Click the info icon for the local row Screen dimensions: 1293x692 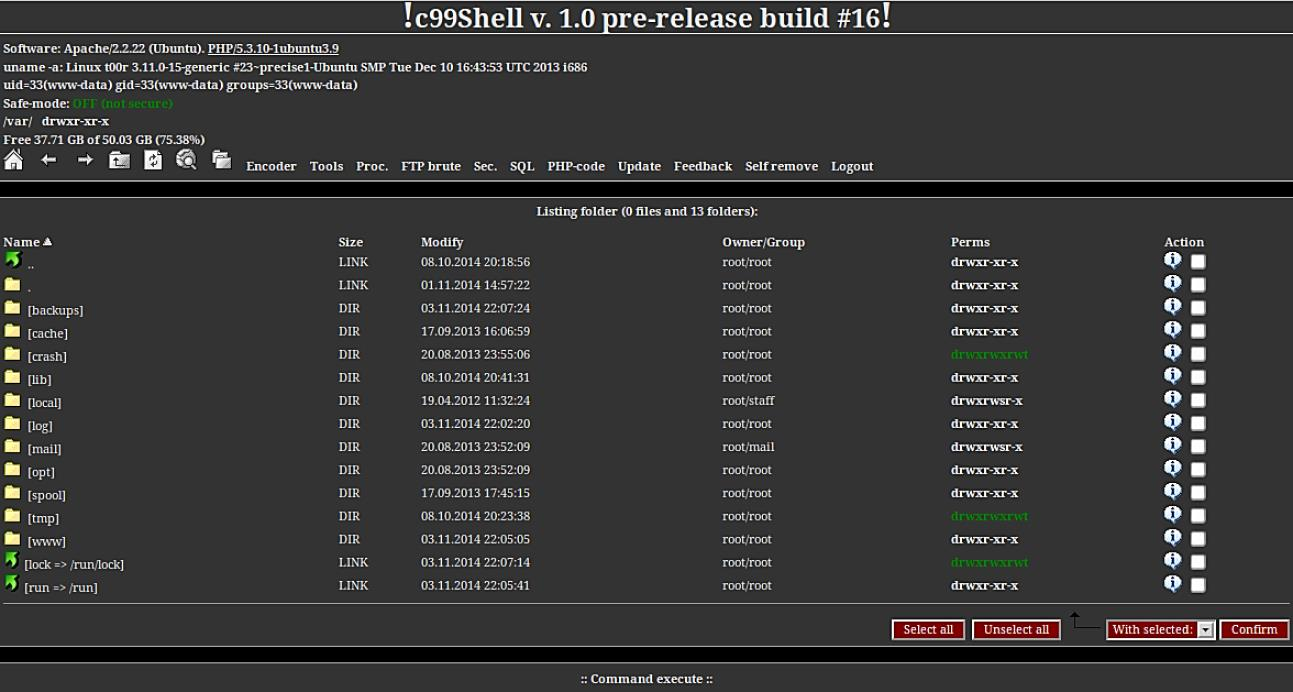pyautogui.click(x=1173, y=399)
